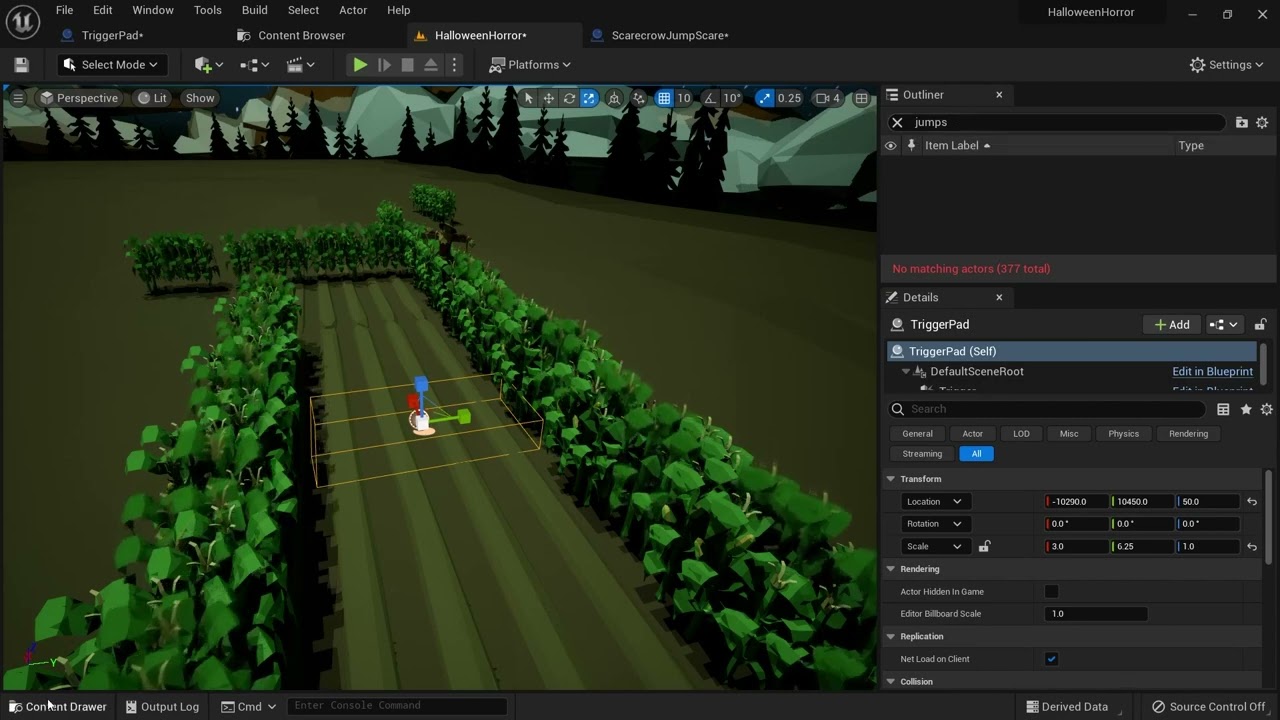
Task: Collapse the DefaultSceneRoot tree node
Action: click(x=906, y=371)
